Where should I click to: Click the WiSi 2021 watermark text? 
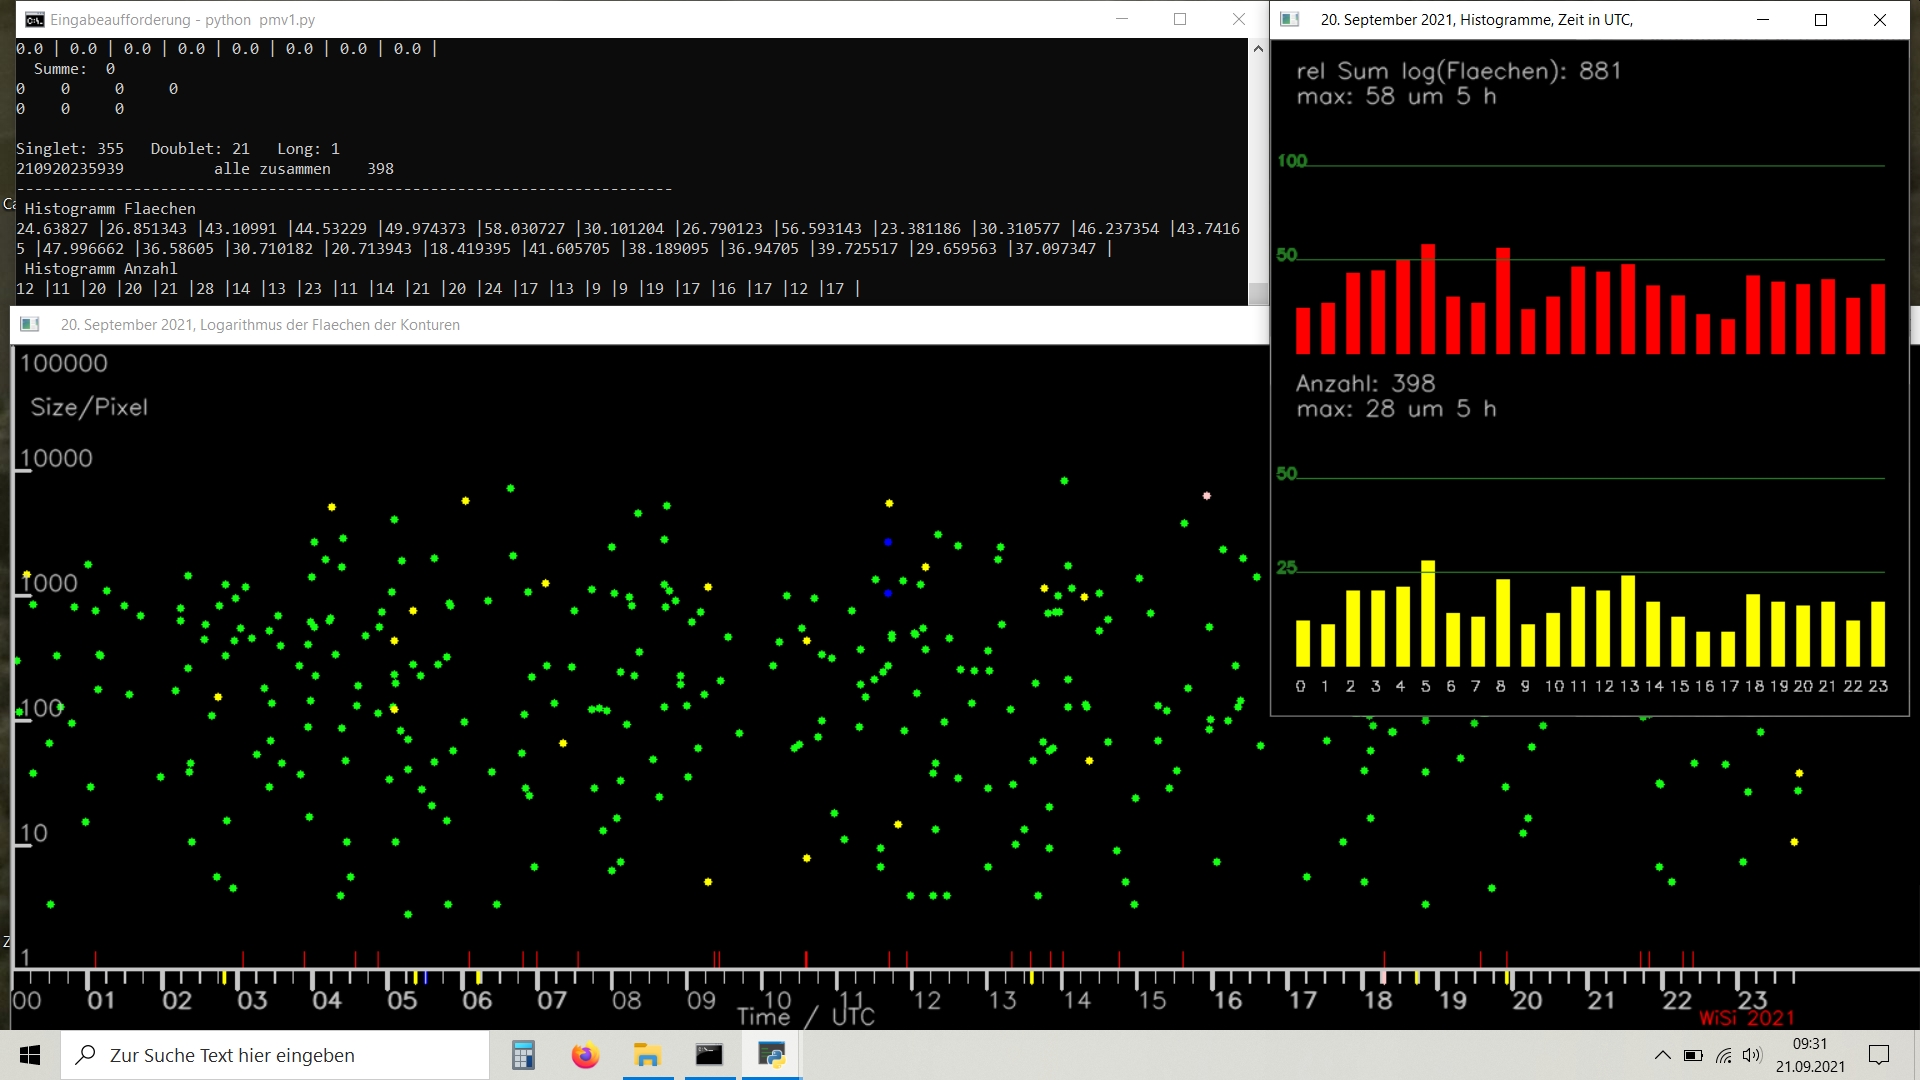(1746, 1018)
